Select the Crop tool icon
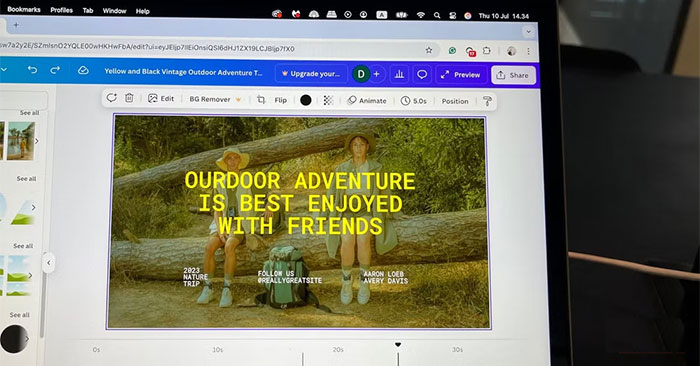 (261, 100)
